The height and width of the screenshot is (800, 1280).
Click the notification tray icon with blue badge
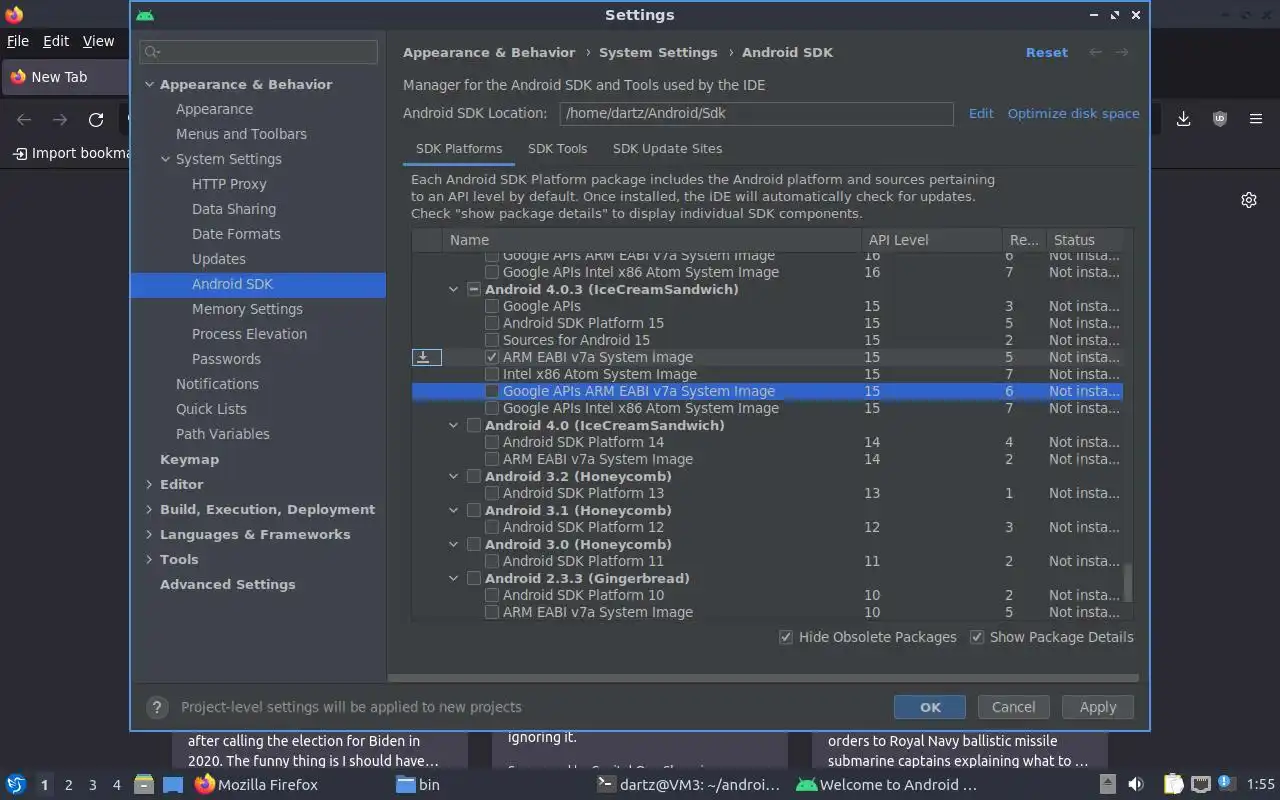pos(1227,785)
